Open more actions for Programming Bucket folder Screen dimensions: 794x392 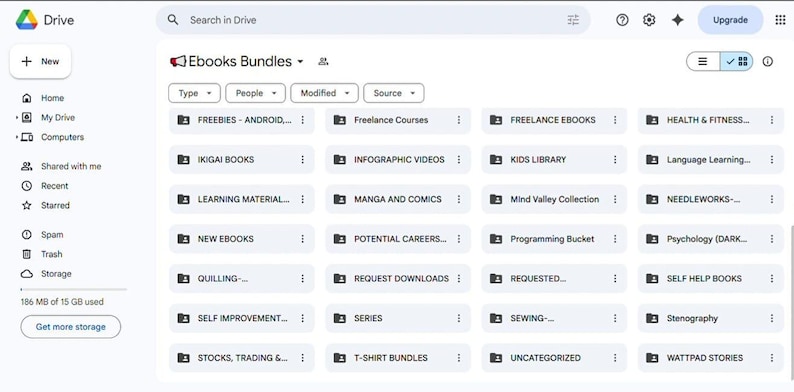pos(615,239)
